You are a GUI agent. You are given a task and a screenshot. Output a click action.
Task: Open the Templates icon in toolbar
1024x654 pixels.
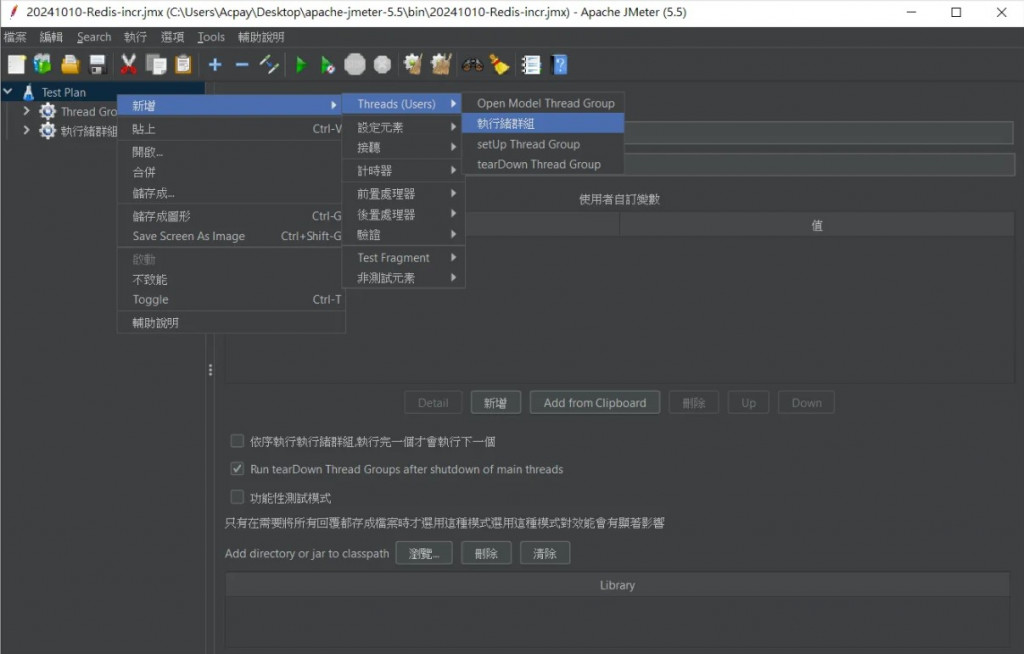[x=42, y=65]
